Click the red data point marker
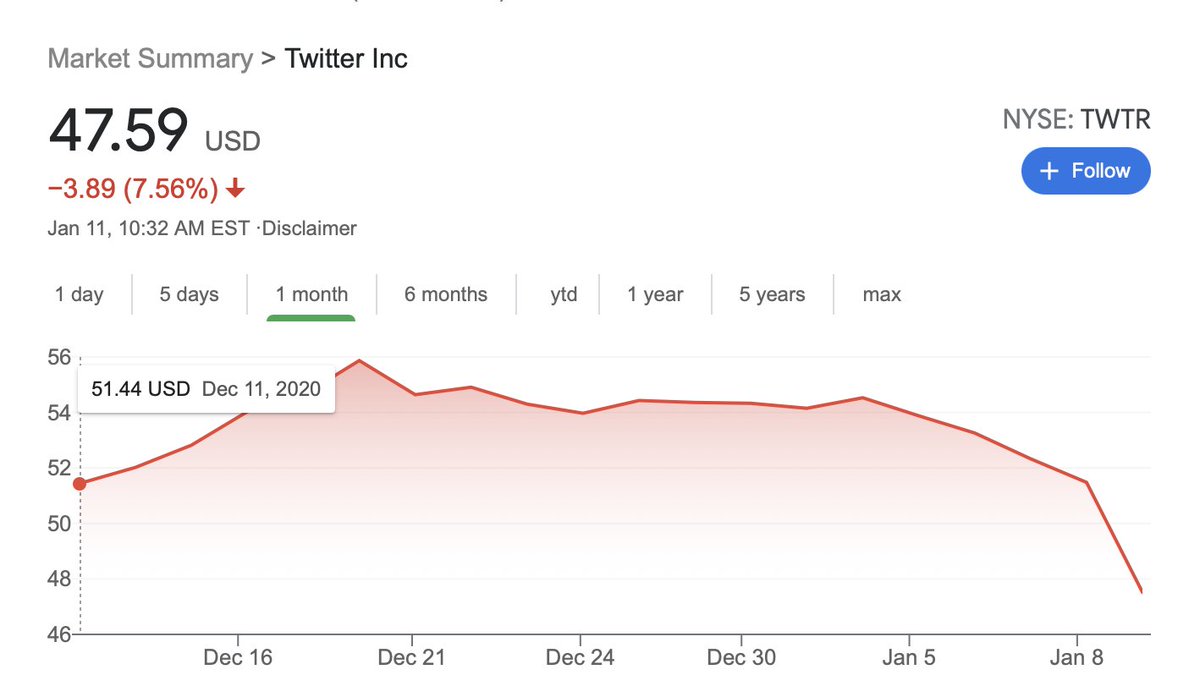 coord(80,484)
